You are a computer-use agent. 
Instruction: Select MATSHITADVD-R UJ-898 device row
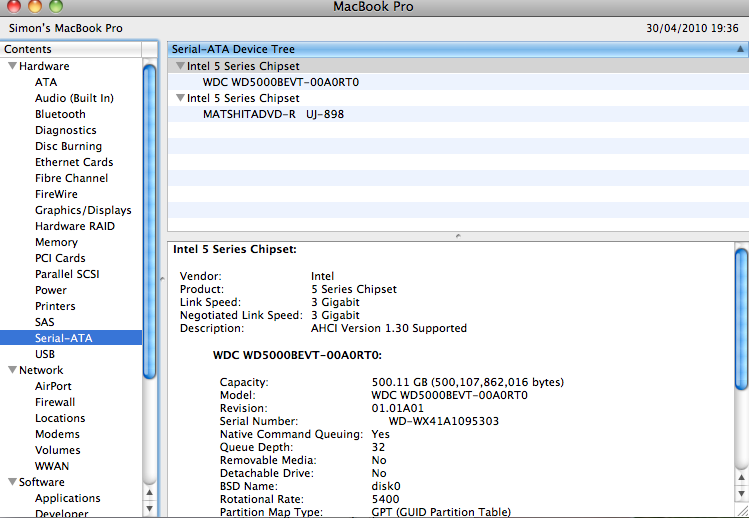click(458, 114)
